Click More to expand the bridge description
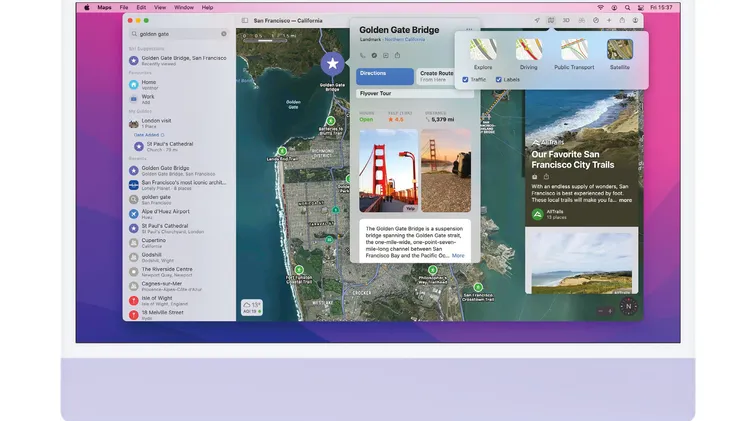Image resolution: width=750 pixels, height=421 pixels. coord(458,255)
